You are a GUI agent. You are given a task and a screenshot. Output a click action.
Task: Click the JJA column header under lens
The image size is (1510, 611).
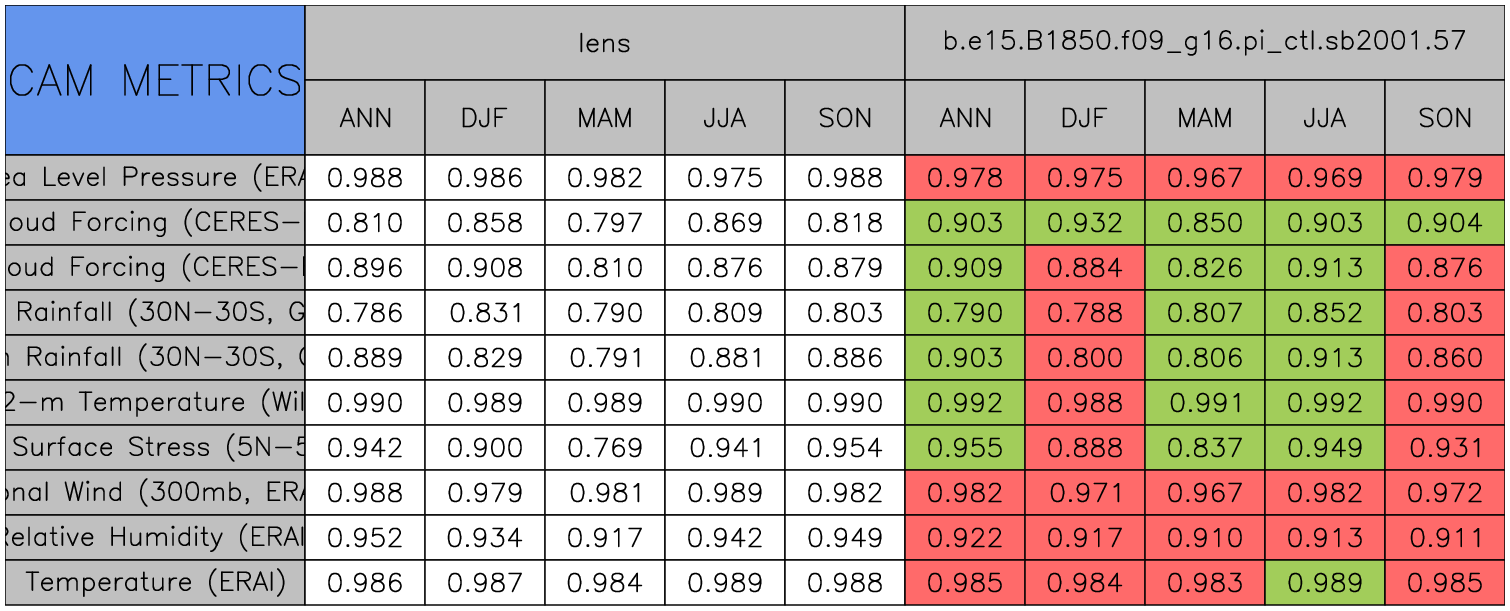pos(724,118)
